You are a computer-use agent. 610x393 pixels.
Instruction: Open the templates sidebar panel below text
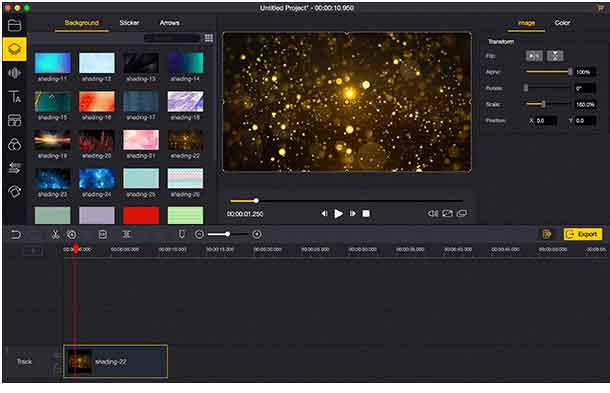click(14, 120)
